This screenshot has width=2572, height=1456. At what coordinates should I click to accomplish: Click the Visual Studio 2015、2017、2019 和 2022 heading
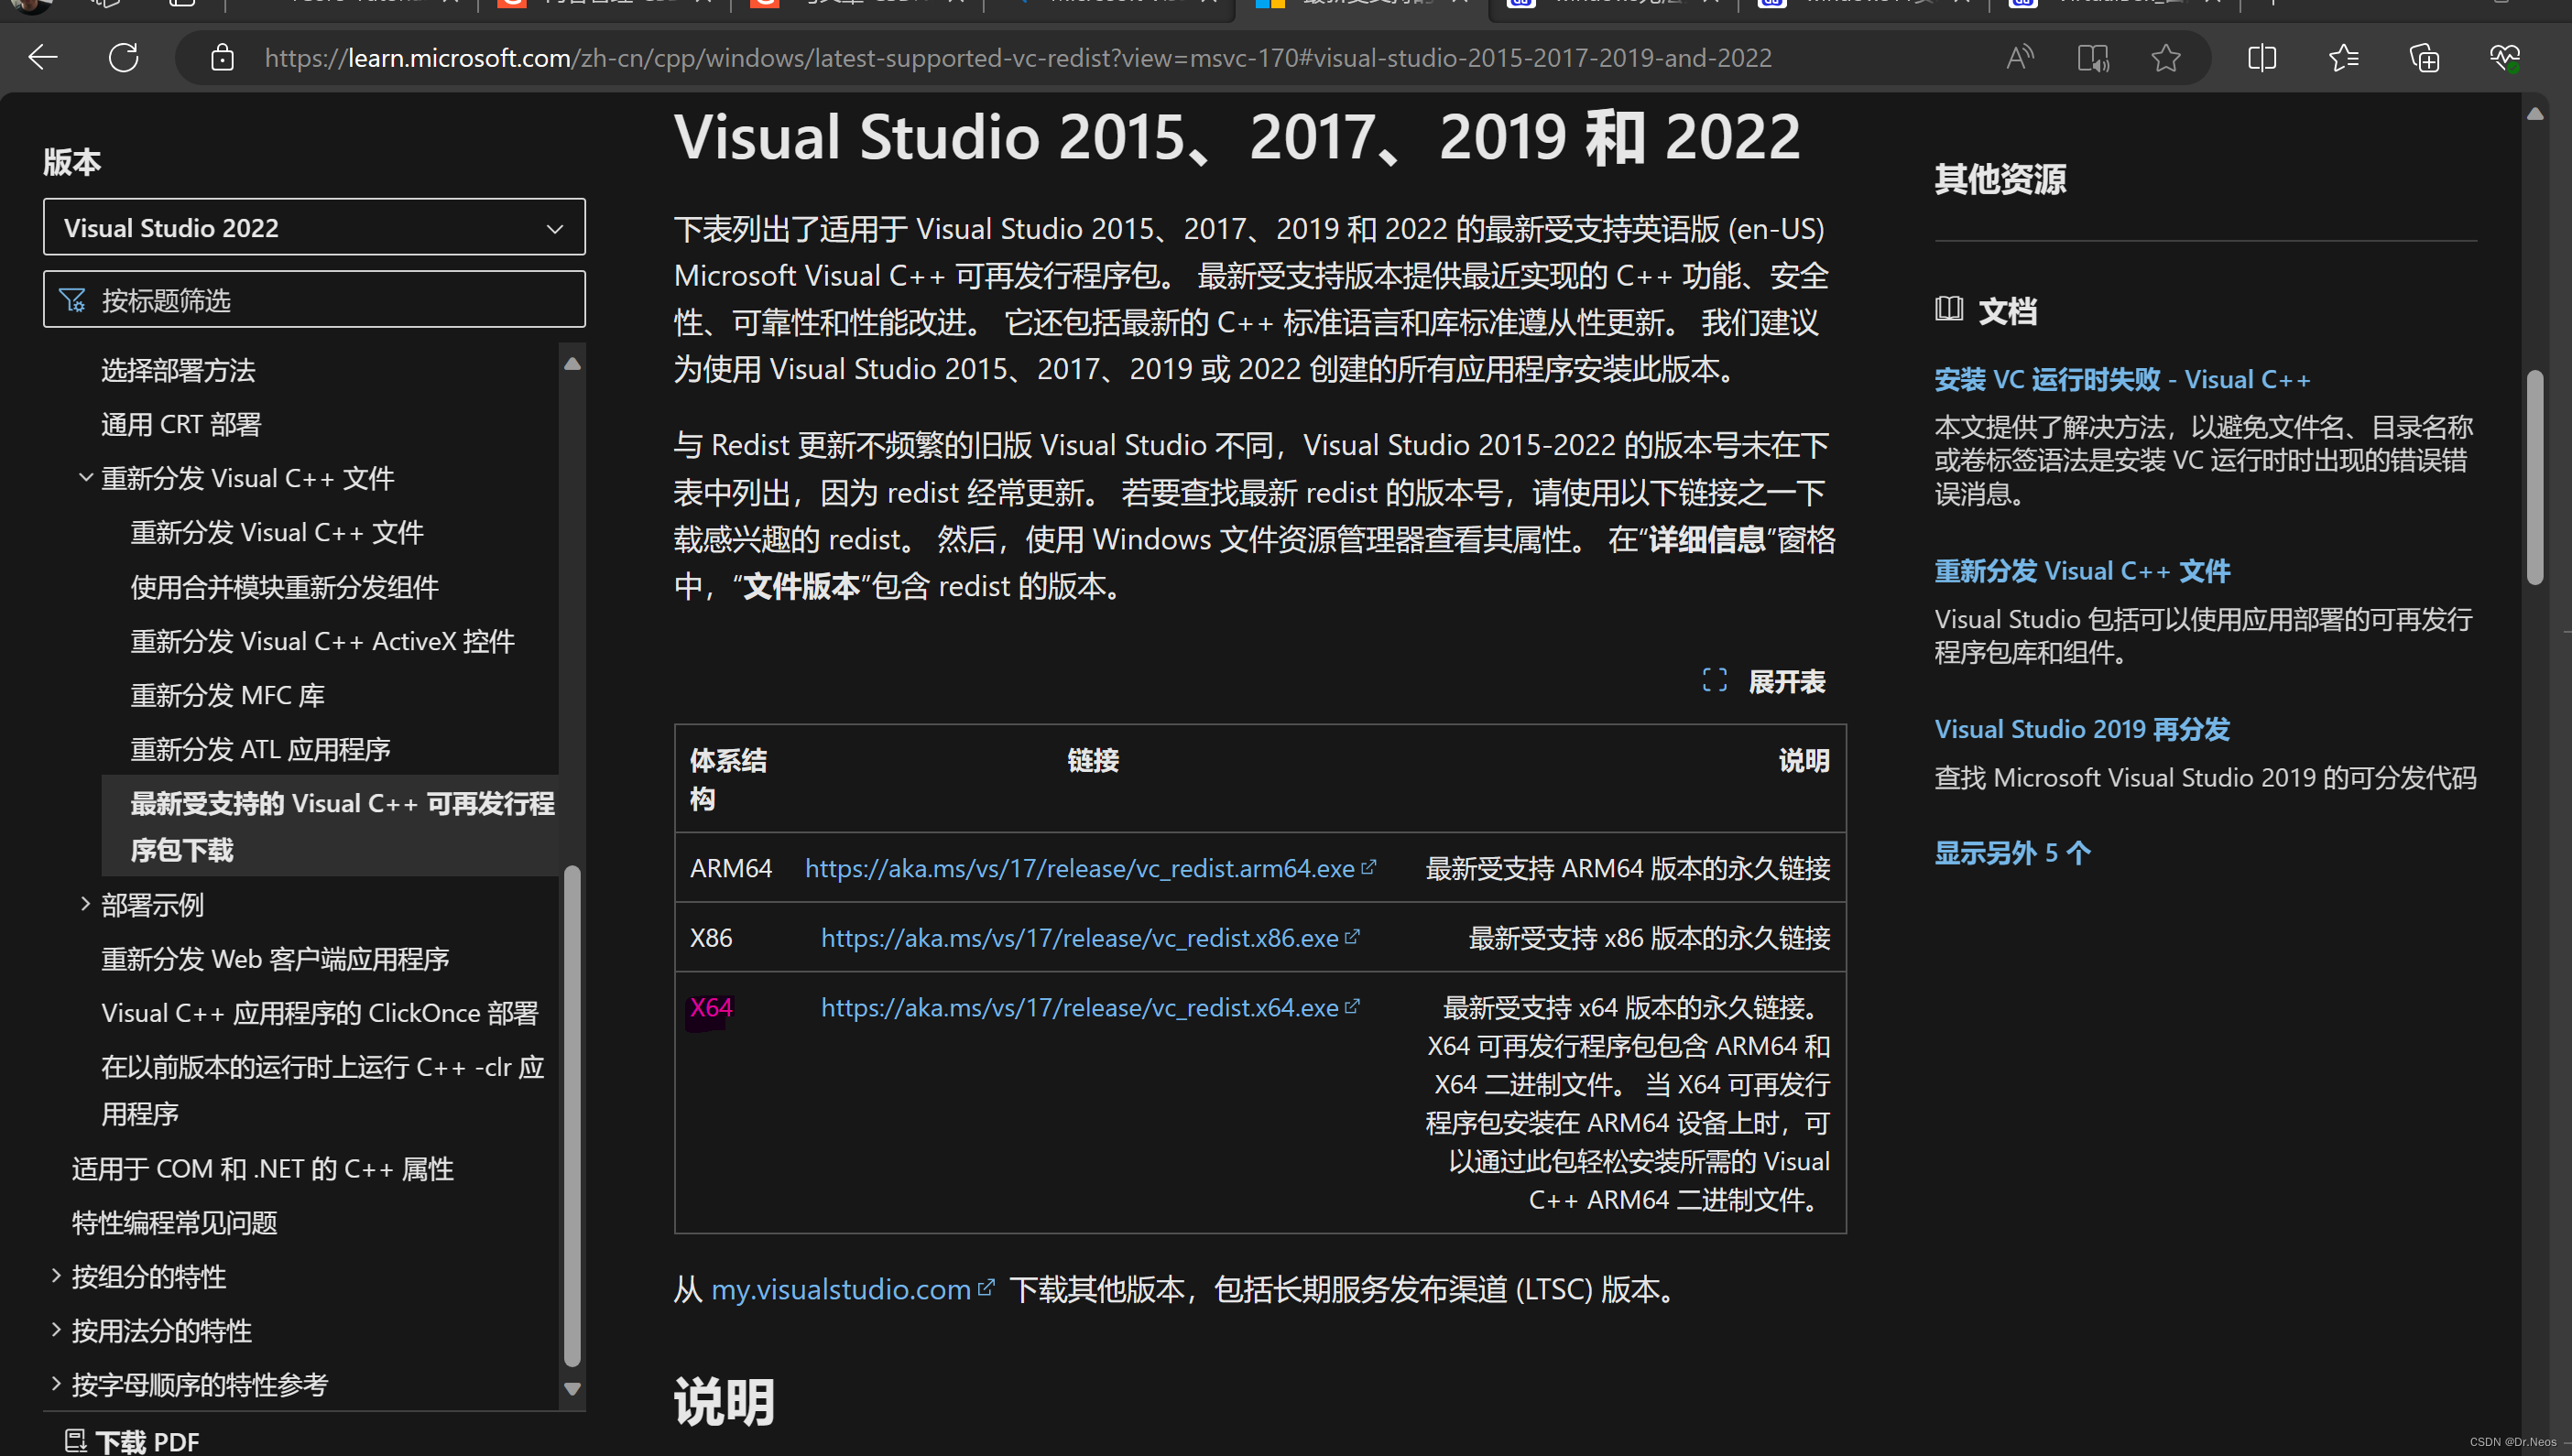point(1237,136)
